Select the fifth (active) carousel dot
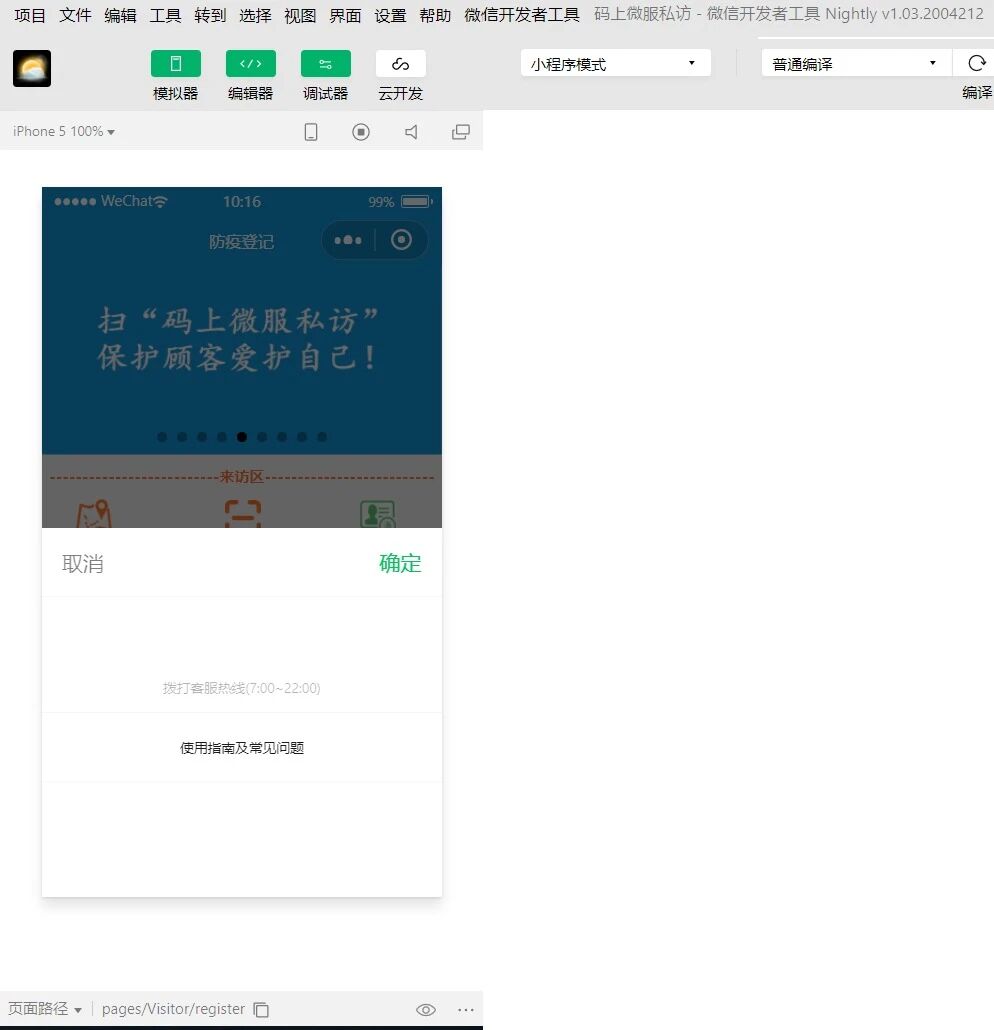 [x=242, y=437]
